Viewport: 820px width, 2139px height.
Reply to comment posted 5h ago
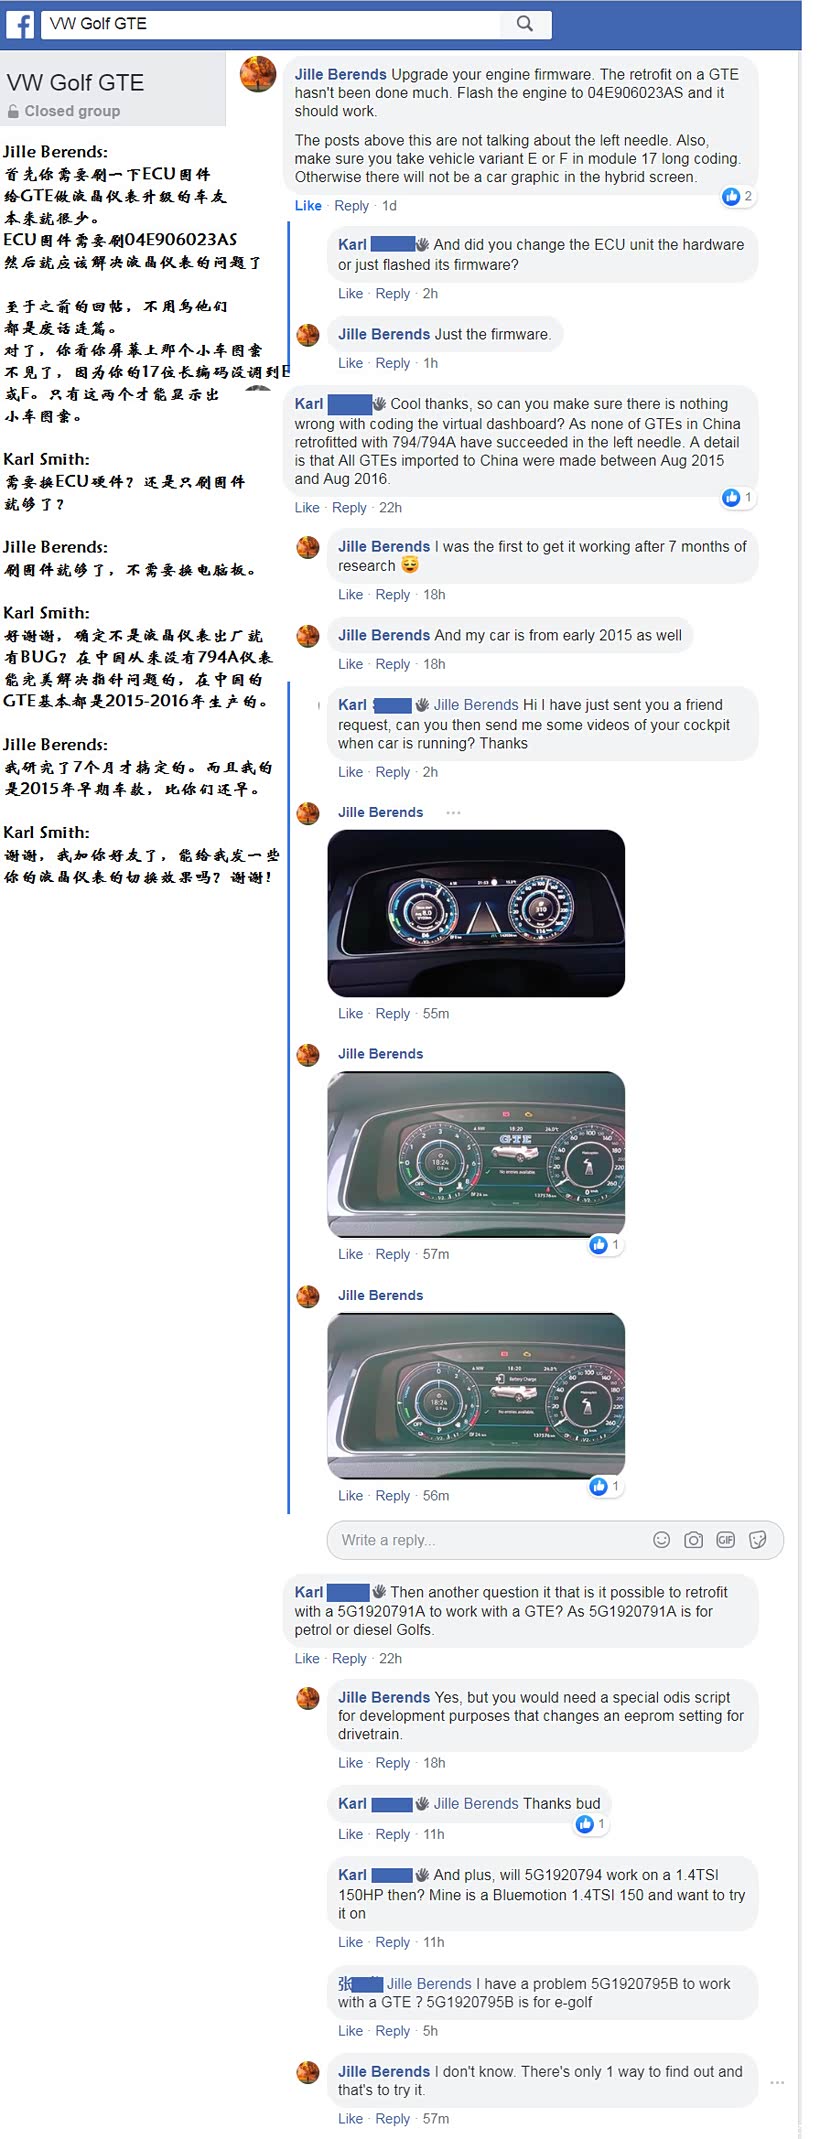pyautogui.click(x=392, y=2030)
